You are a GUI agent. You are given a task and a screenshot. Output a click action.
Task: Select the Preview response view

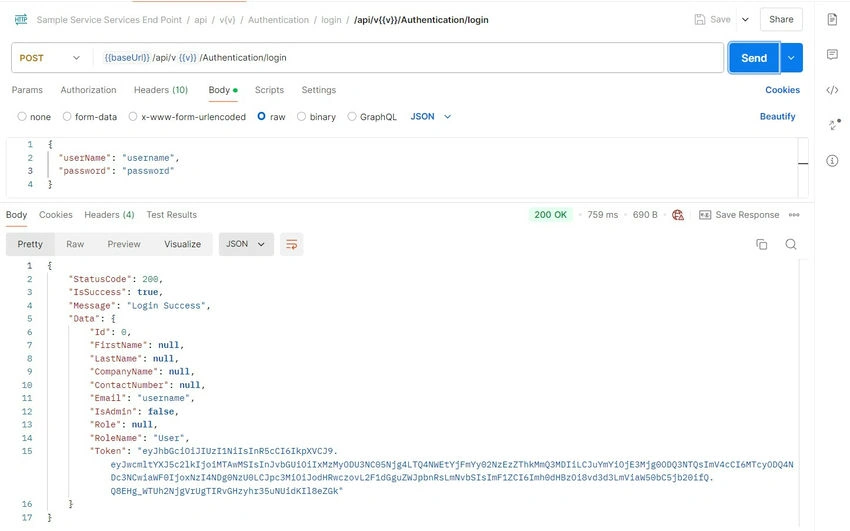click(124, 244)
